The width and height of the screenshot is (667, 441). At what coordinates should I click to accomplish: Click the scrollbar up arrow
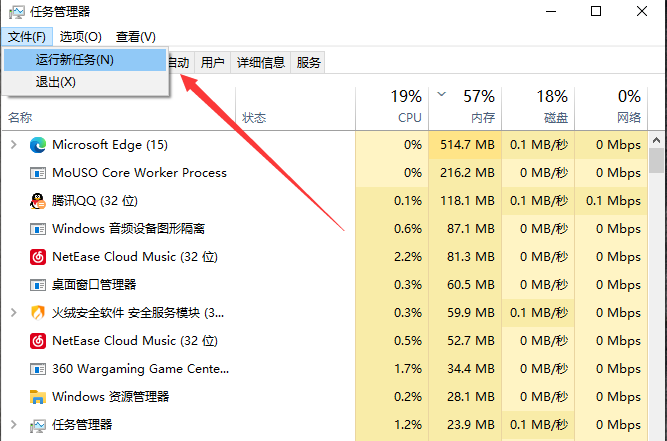(656, 140)
